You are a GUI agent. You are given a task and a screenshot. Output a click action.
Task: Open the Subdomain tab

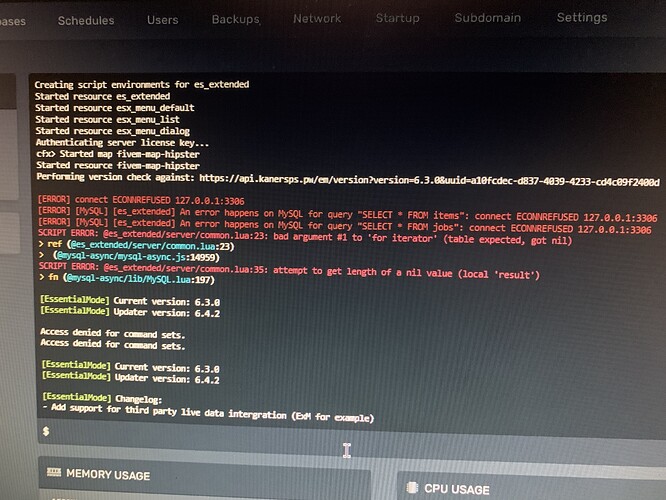click(x=488, y=17)
